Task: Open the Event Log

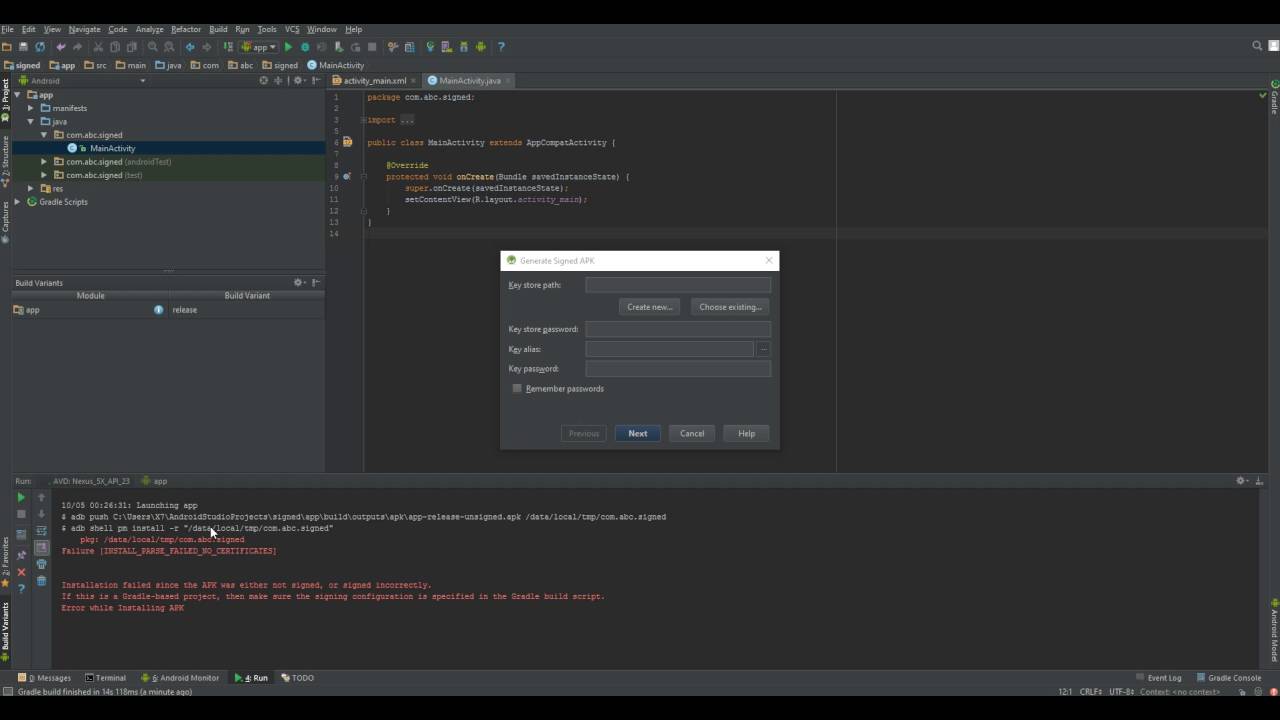Action: (1159, 678)
